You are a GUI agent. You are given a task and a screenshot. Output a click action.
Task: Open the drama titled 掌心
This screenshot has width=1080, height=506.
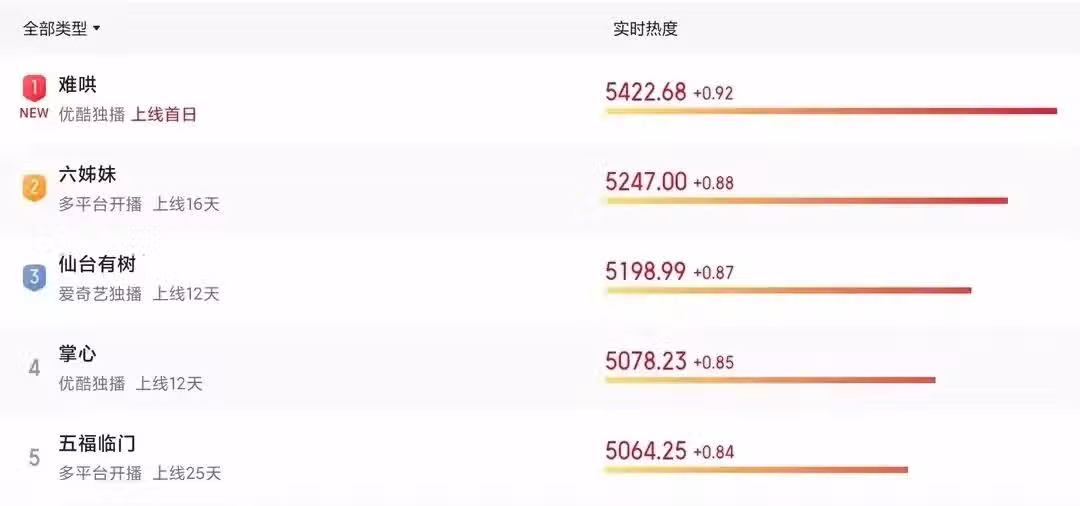(x=77, y=355)
